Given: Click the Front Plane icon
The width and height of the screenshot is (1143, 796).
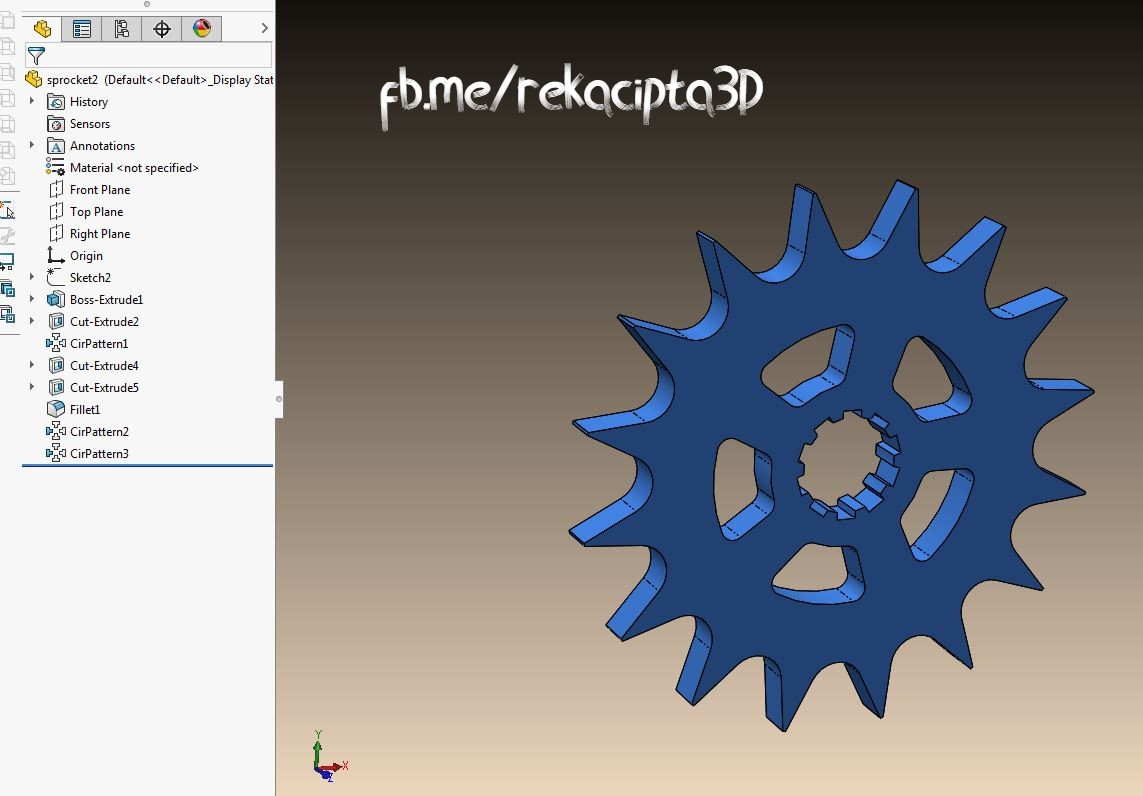Looking at the screenshot, I should 56,190.
